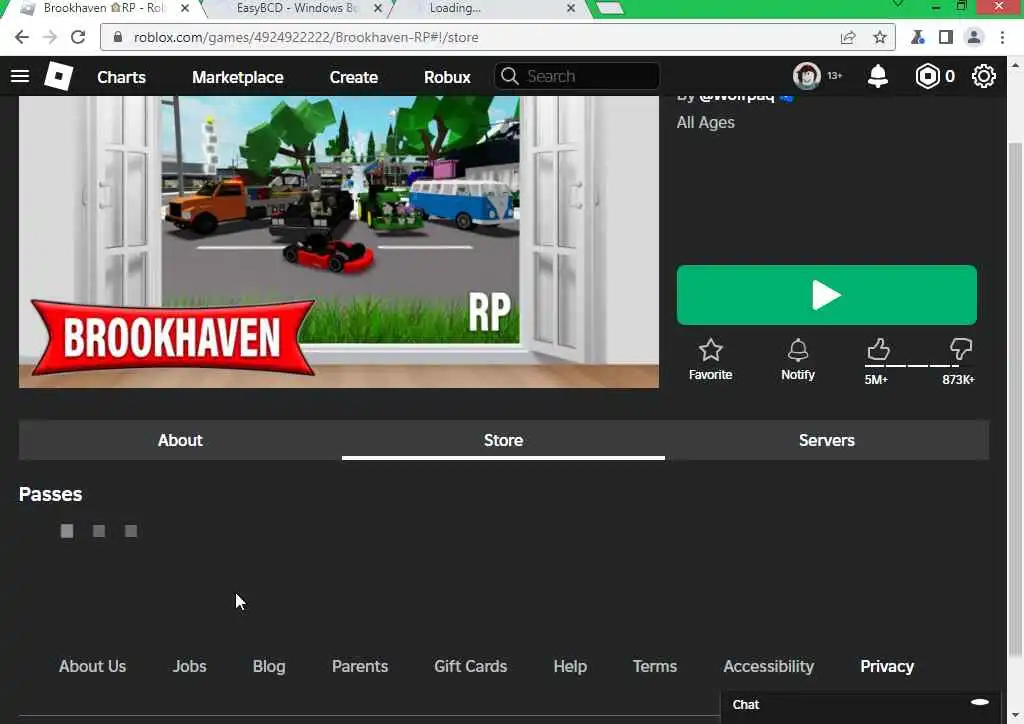Dislike the game with thumbs down

[961, 349]
